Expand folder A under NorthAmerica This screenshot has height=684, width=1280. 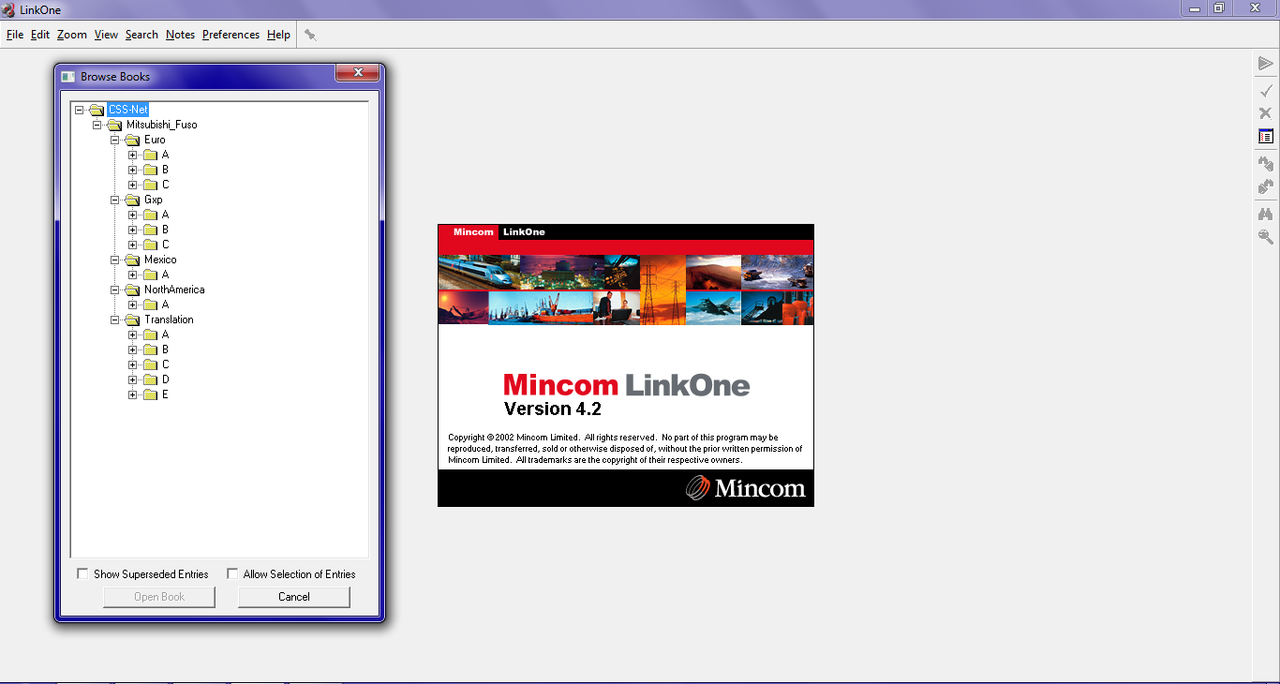(133, 305)
